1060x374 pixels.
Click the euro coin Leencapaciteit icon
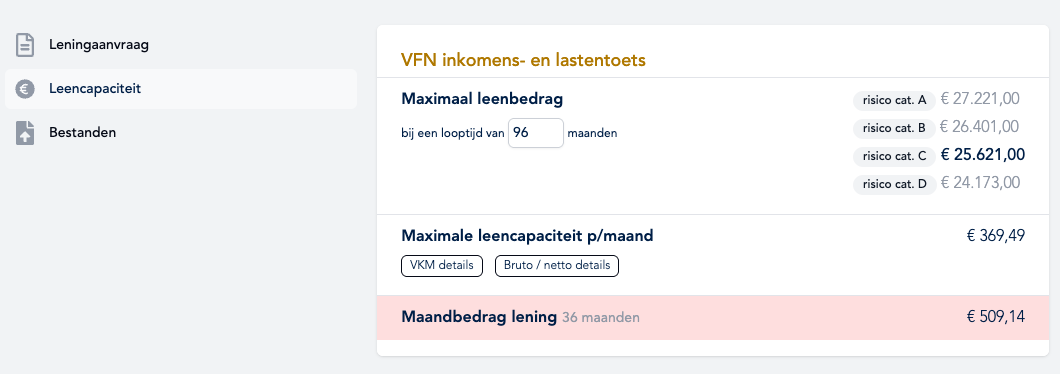(25, 89)
